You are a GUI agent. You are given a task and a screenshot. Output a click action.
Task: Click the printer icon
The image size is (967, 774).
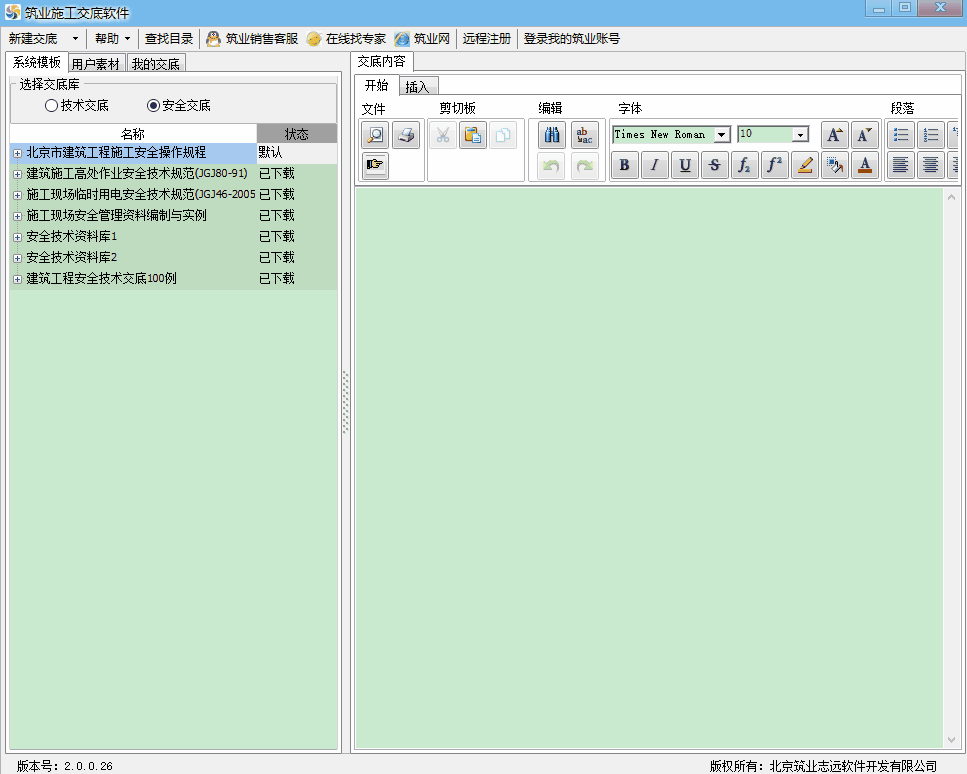point(406,135)
